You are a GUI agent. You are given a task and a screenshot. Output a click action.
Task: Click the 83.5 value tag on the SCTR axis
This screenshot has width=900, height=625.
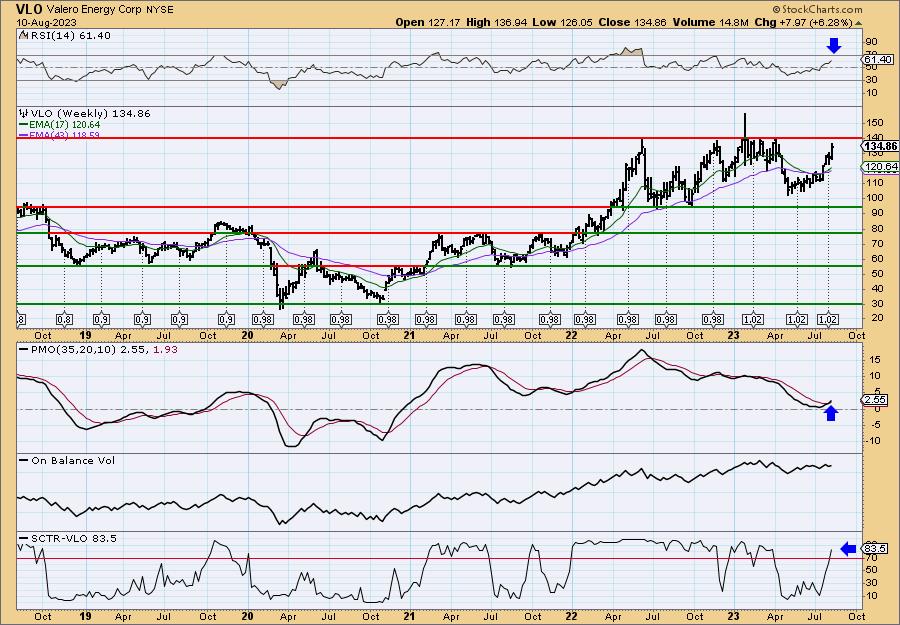coord(875,549)
